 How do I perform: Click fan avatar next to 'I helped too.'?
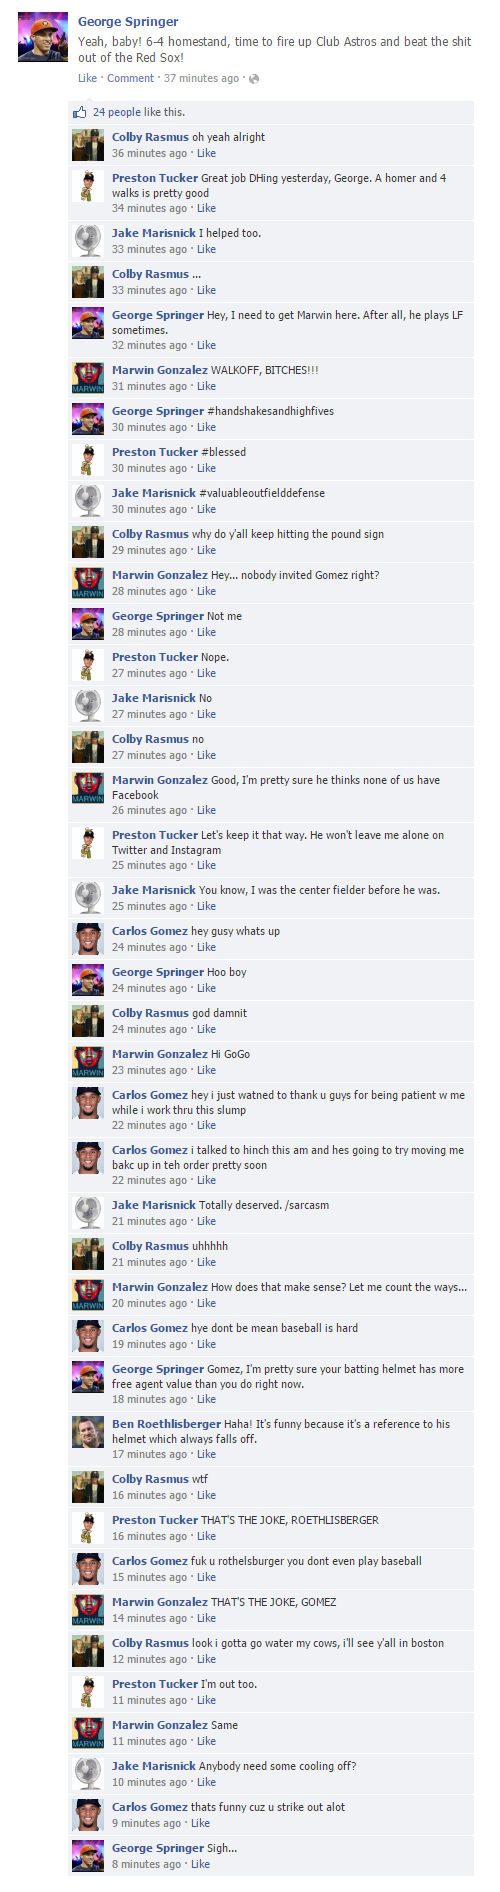tap(88, 240)
